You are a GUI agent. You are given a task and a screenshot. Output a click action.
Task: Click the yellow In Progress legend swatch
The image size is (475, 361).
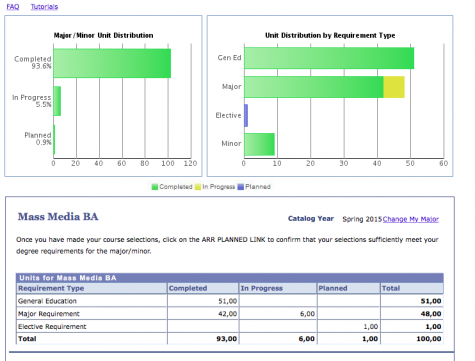click(198, 187)
